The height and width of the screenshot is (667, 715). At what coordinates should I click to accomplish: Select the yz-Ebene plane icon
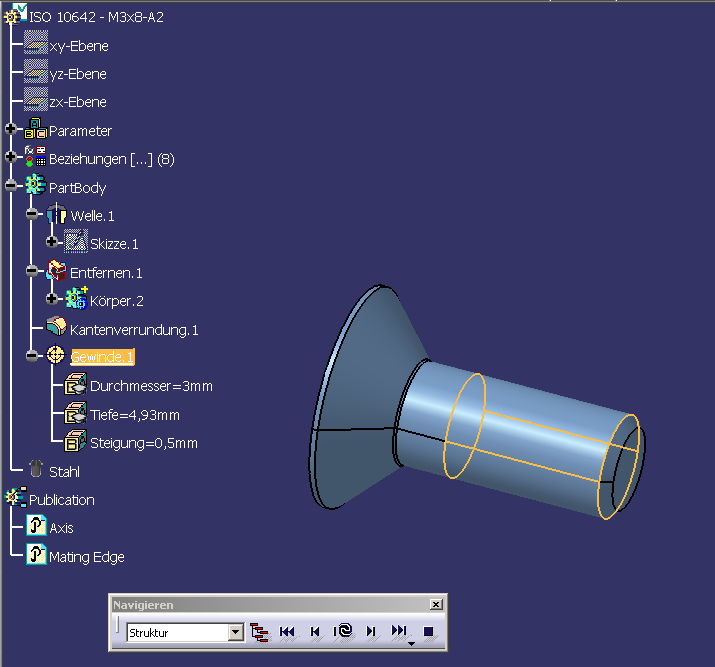(36, 71)
